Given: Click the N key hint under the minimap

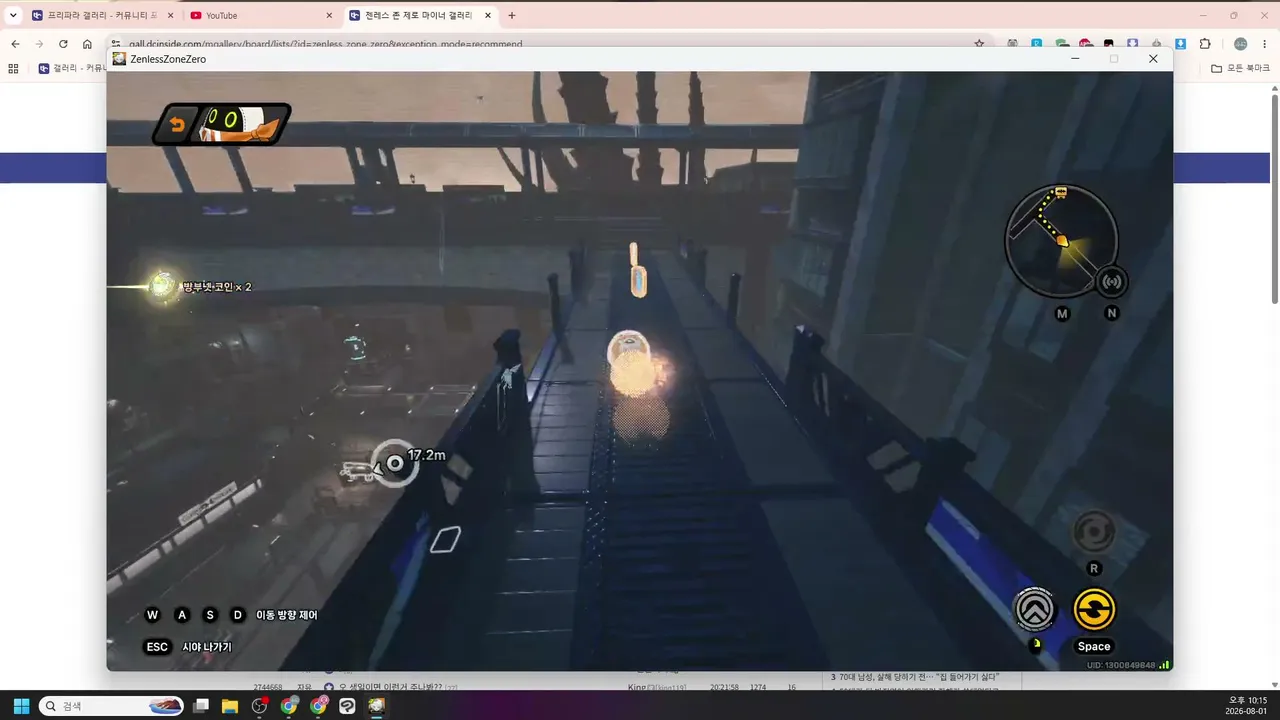Looking at the screenshot, I should pos(1111,313).
